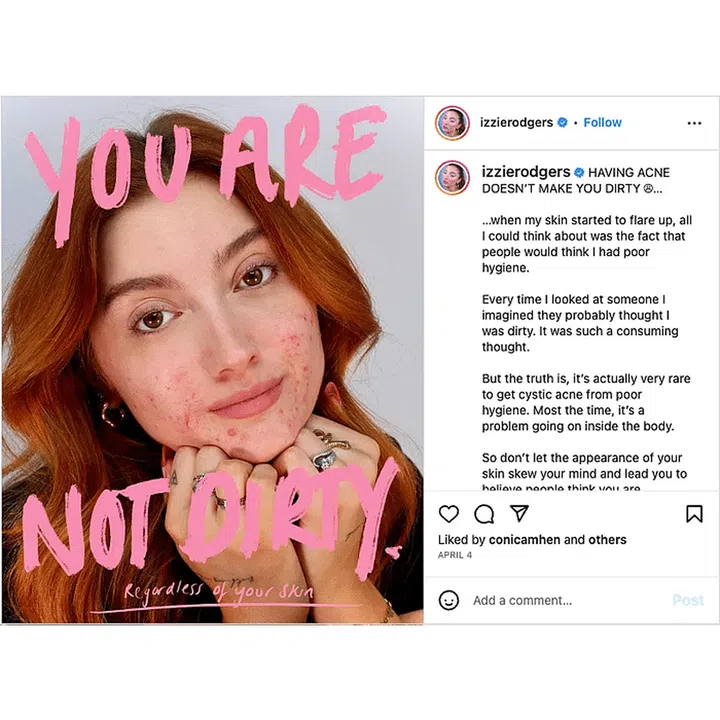
Task: Open the izzierodgers username in the header
Action: [516, 123]
